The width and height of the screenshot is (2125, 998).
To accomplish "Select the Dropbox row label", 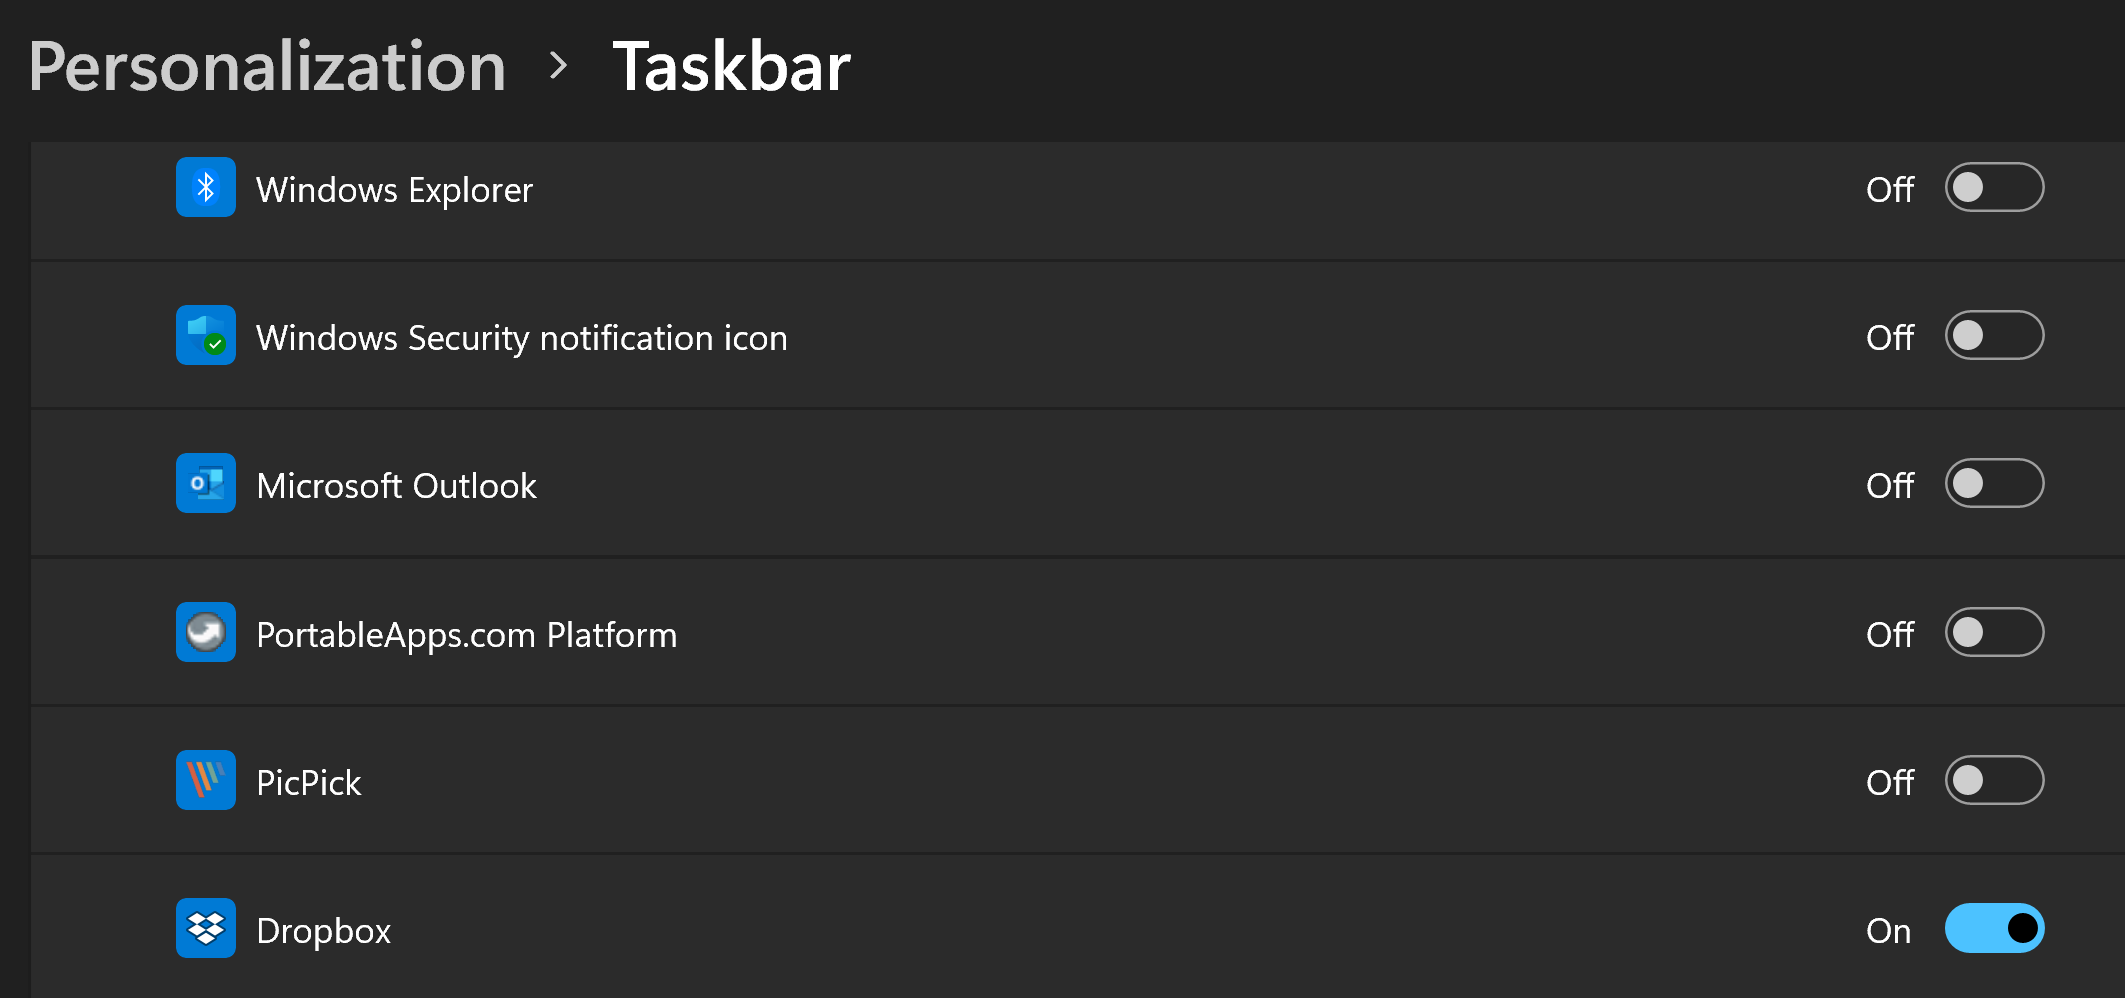I will pos(323,931).
